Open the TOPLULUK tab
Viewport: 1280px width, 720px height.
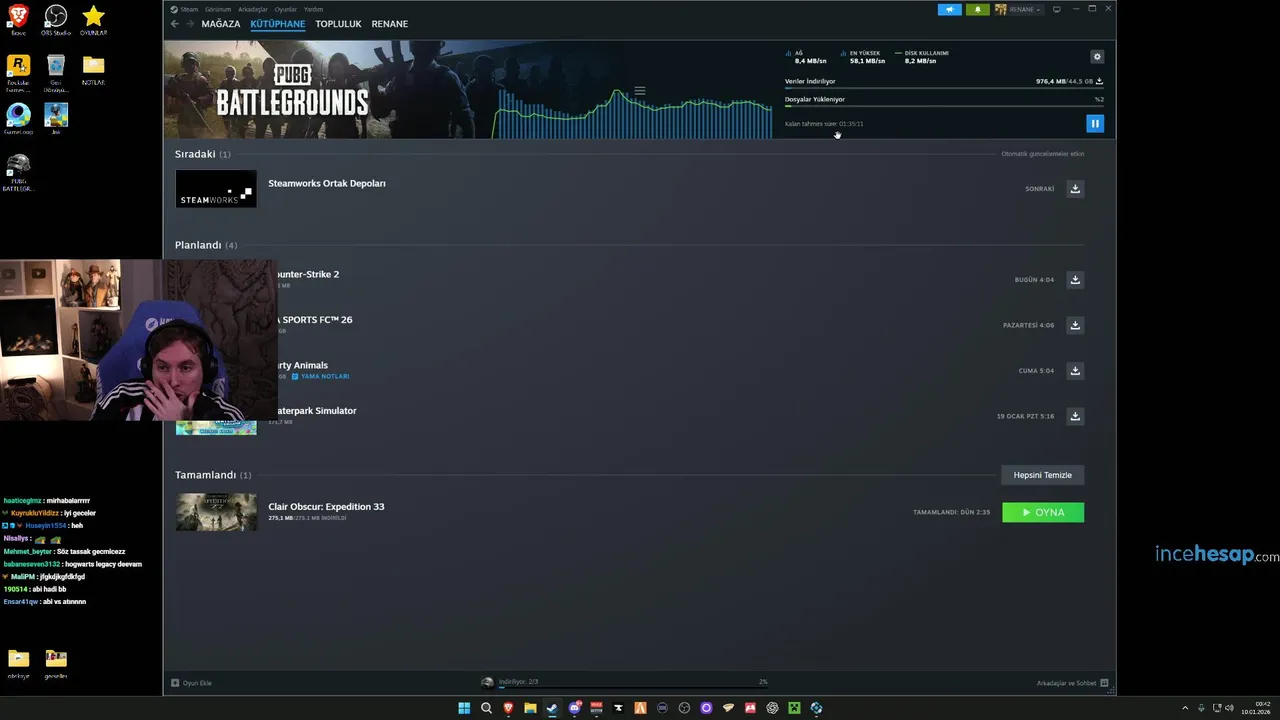tap(338, 24)
